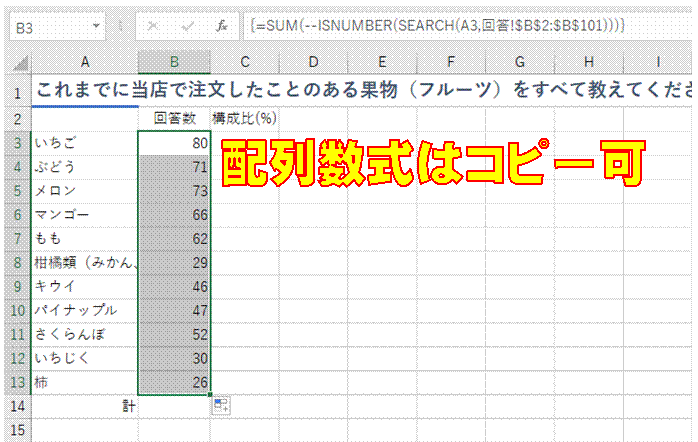Select the 柑橘類（みかん cell
The height and width of the screenshot is (442, 698).
(85, 263)
